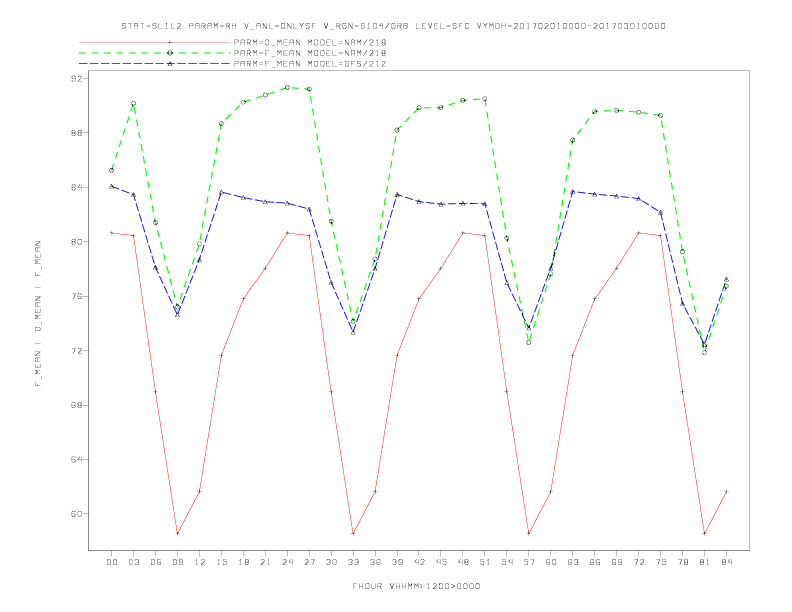This screenshot has height=612, width=792.
Task: Click y-axis tick value 76
Action: point(77,296)
